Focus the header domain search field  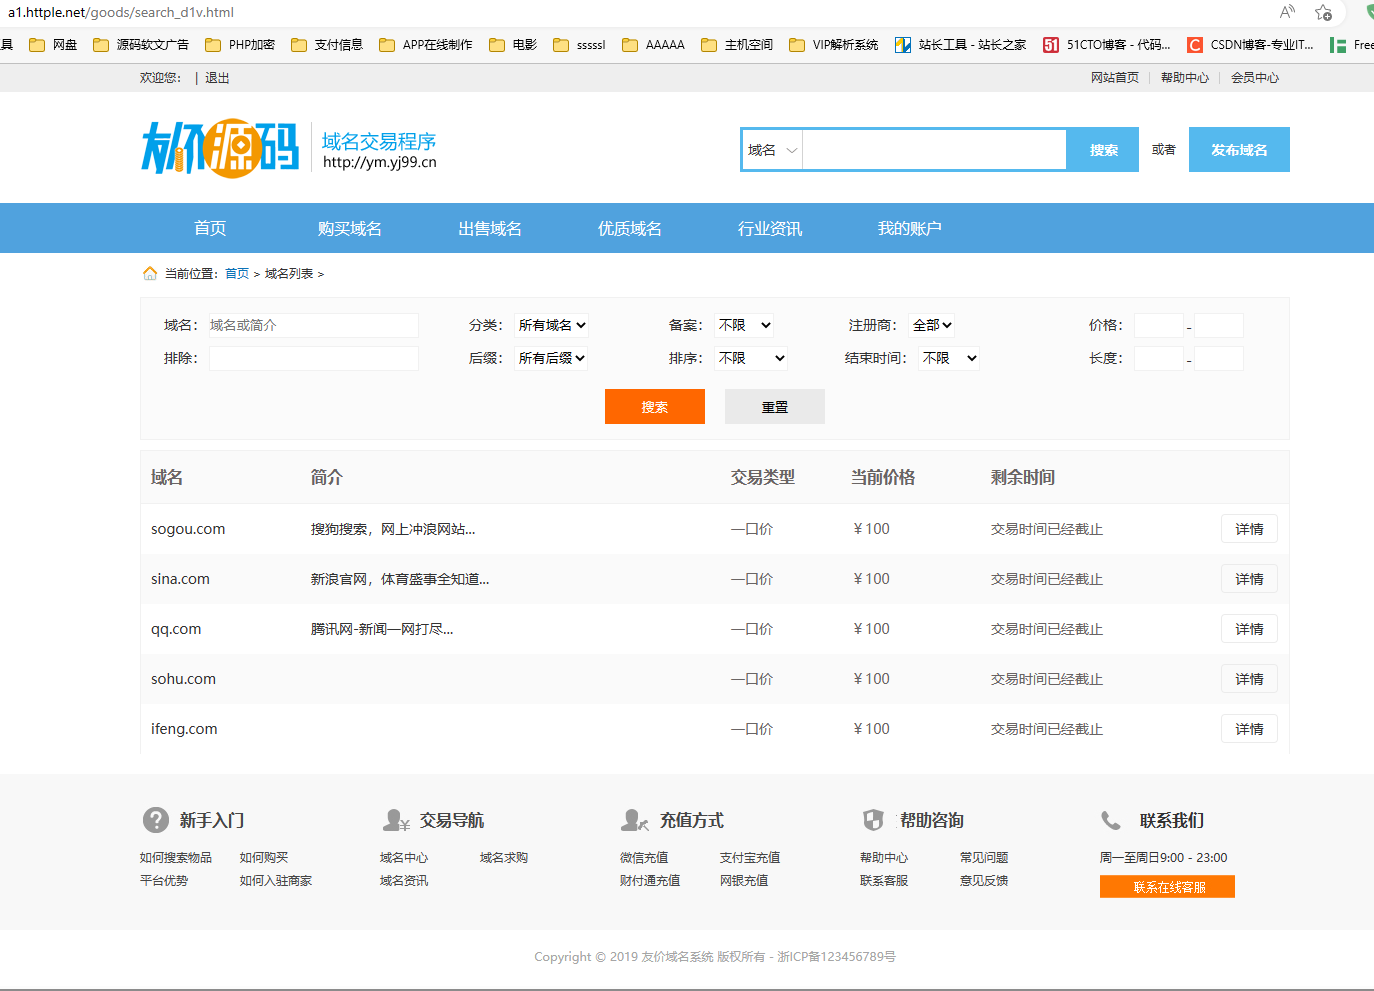click(934, 150)
